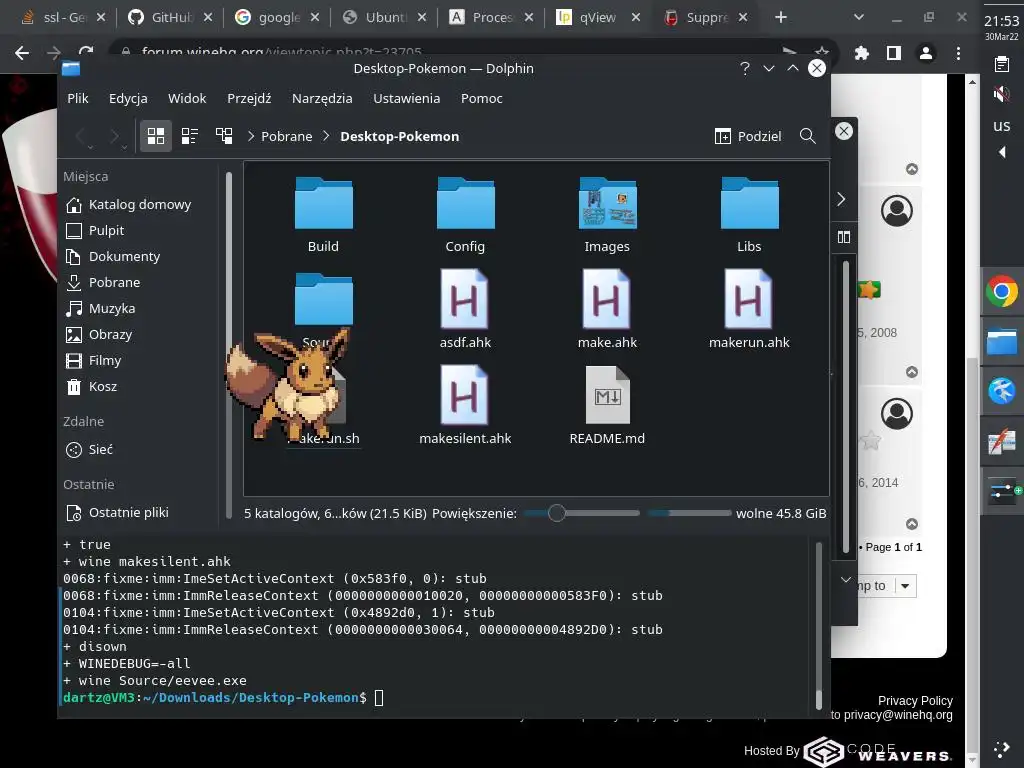Open the file manager panel launcher
Screen dimensions: 1024x768
point(1002,342)
